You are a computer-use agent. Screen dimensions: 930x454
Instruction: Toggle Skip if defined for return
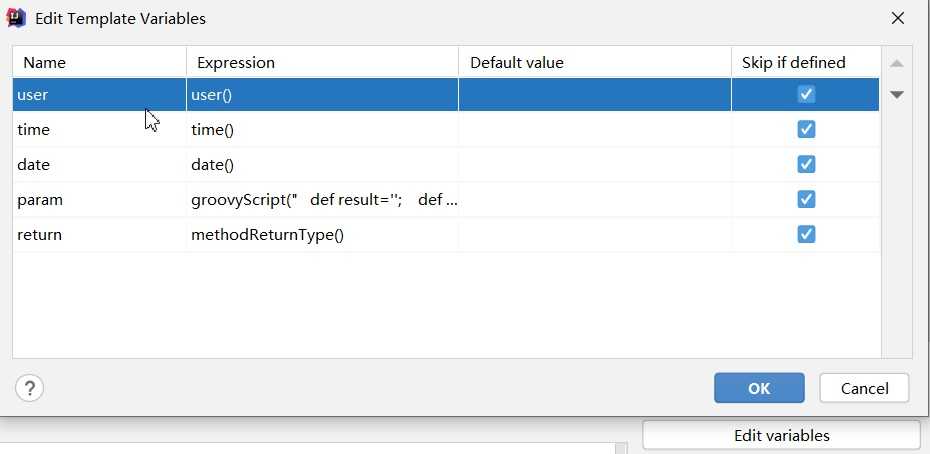[x=806, y=234]
